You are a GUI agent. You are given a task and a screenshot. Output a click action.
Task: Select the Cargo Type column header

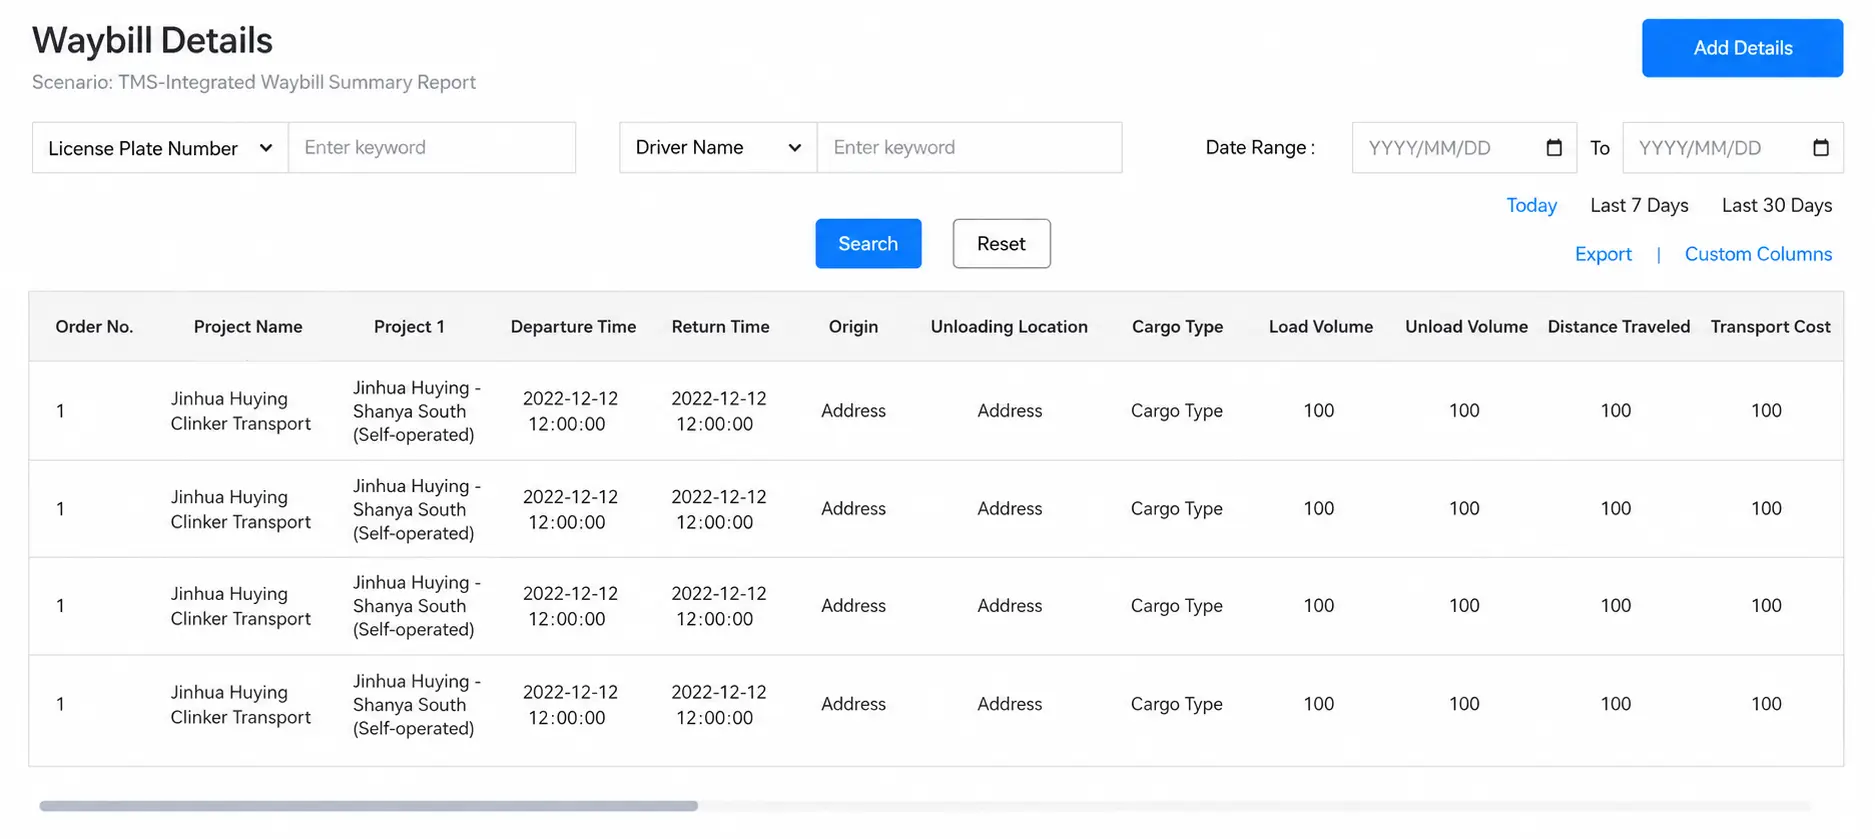pyautogui.click(x=1177, y=327)
